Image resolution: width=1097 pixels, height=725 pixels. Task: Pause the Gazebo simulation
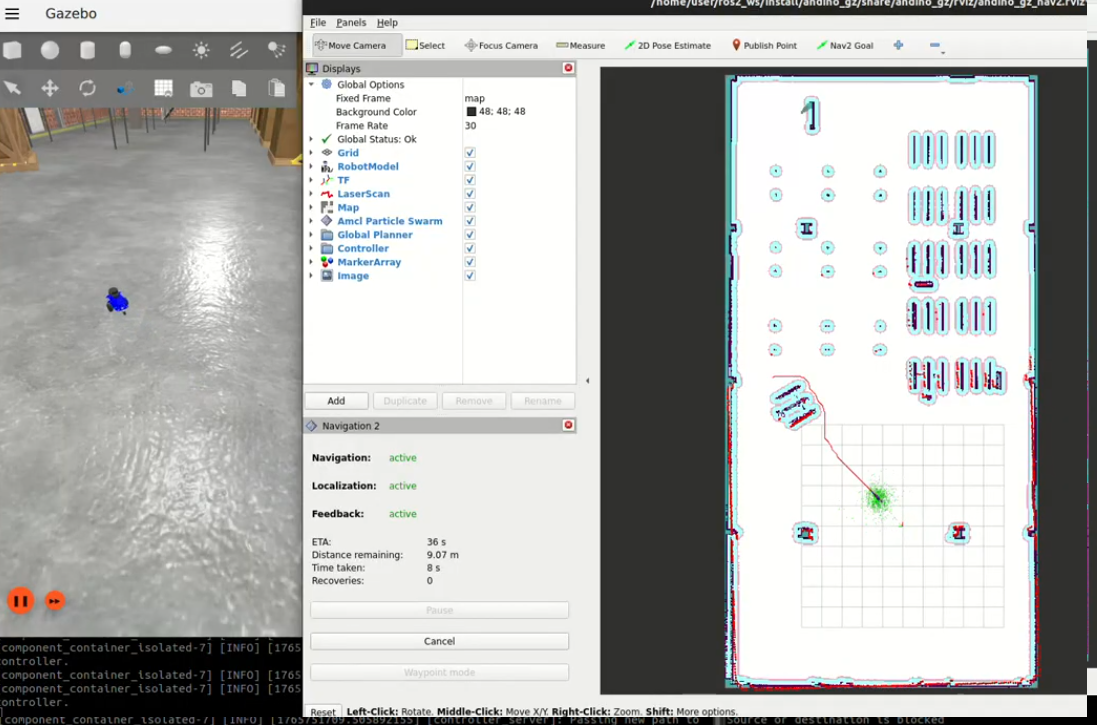[20, 600]
